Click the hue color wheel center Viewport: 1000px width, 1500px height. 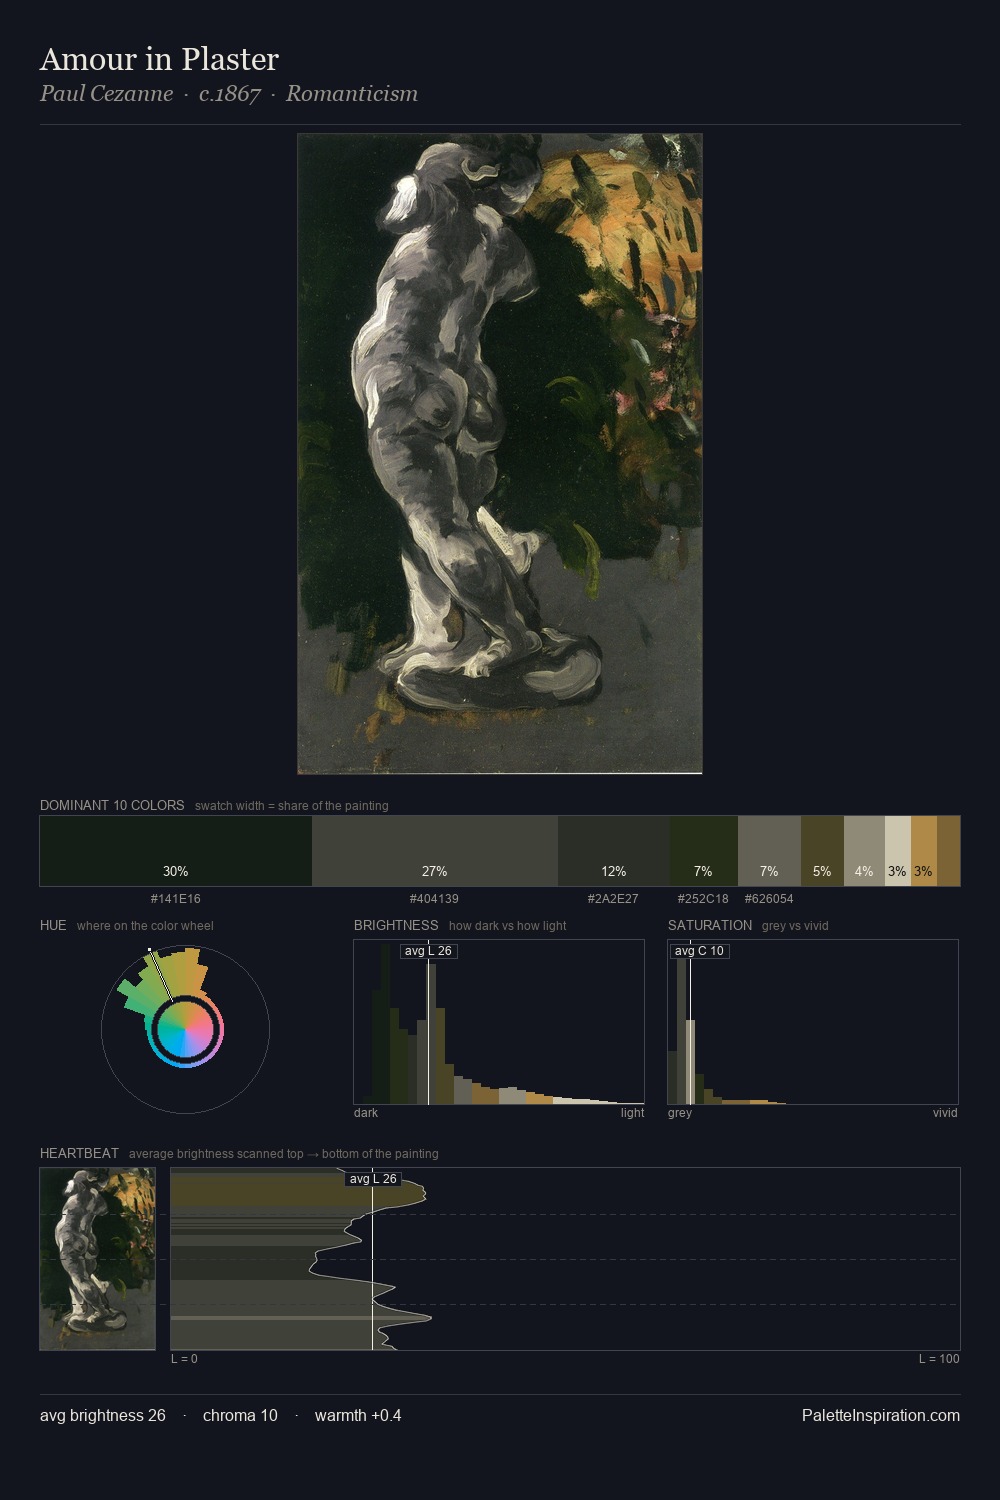[x=185, y=1029]
